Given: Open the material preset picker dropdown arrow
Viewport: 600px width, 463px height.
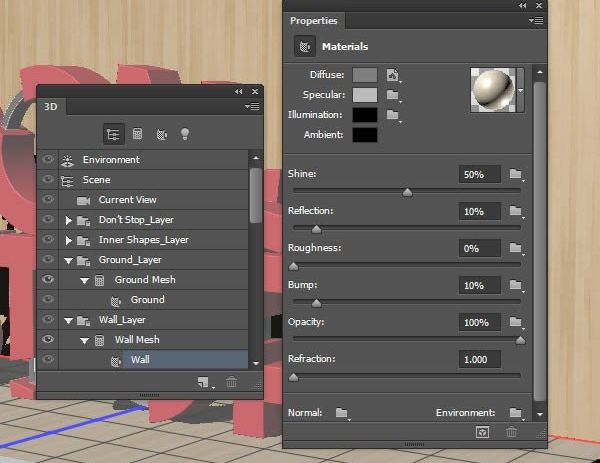Looking at the screenshot, I should pos(520,90).
